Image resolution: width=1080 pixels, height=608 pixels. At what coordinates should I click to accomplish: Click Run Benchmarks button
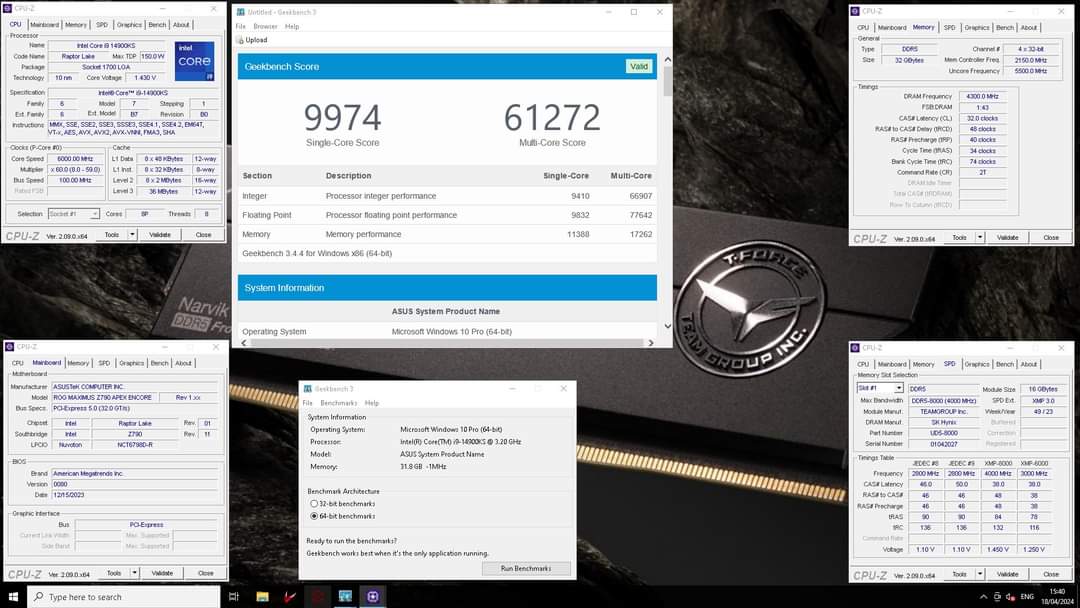pyautogui.click(x=526, y=569)
